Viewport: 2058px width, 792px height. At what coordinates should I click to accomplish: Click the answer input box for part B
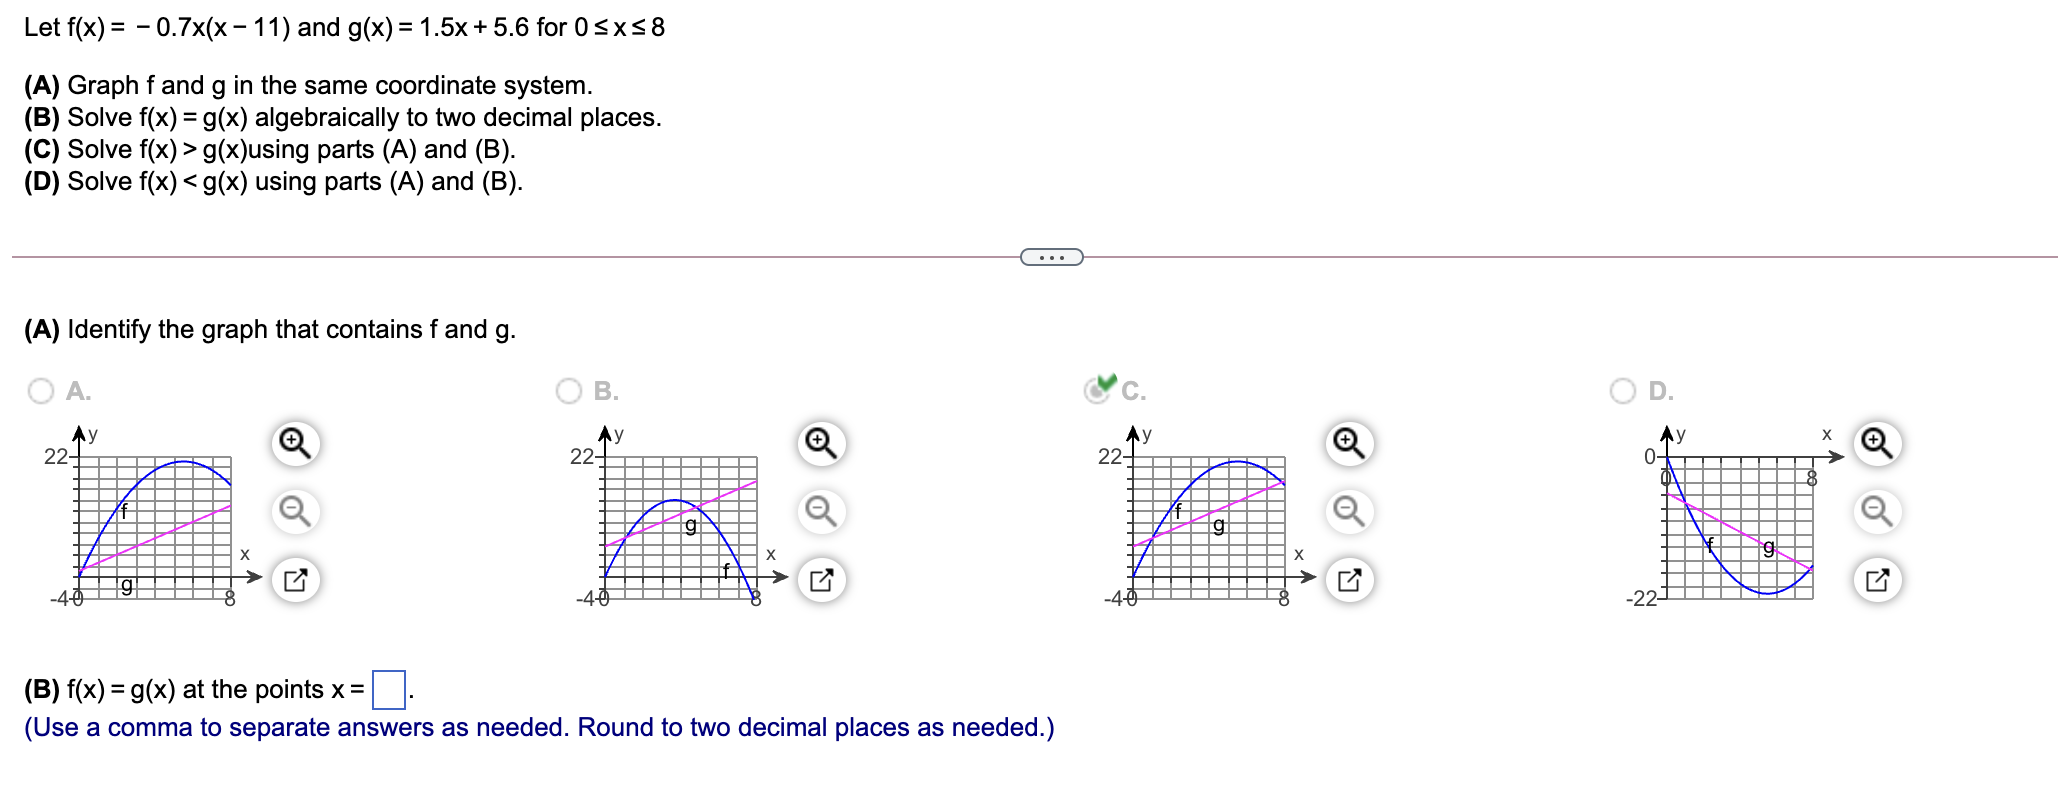coord(387,690)
